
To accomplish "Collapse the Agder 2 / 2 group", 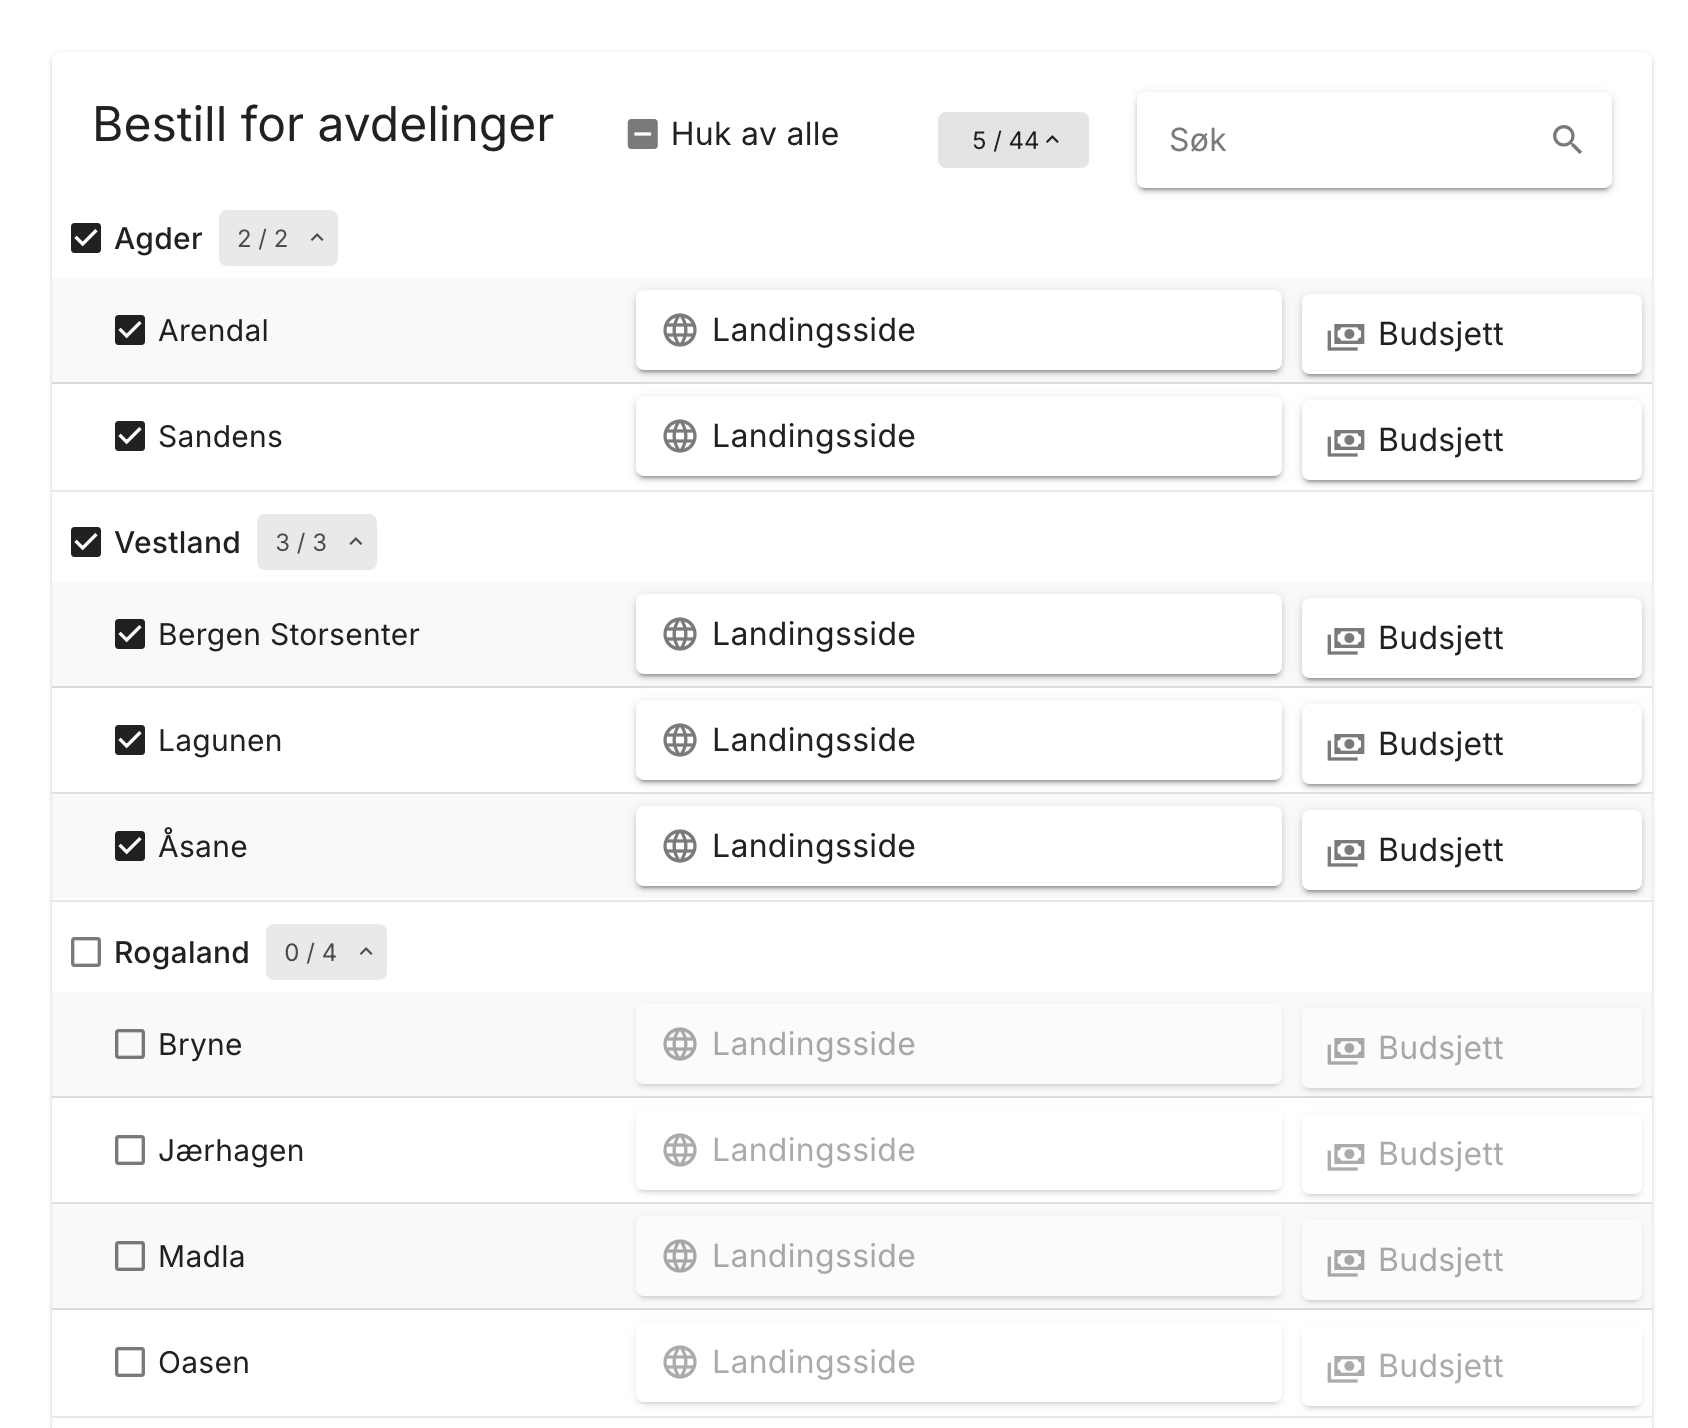I will point(278,238).
